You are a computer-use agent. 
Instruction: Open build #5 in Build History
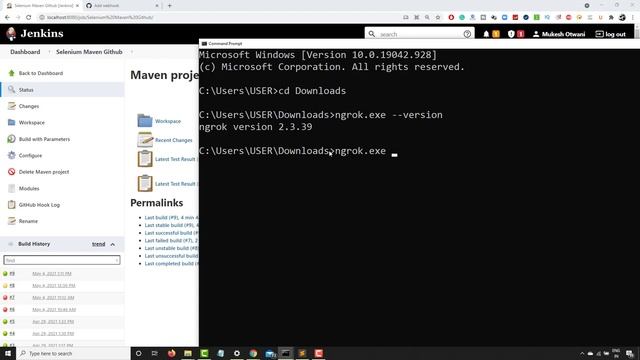[12, 322]
